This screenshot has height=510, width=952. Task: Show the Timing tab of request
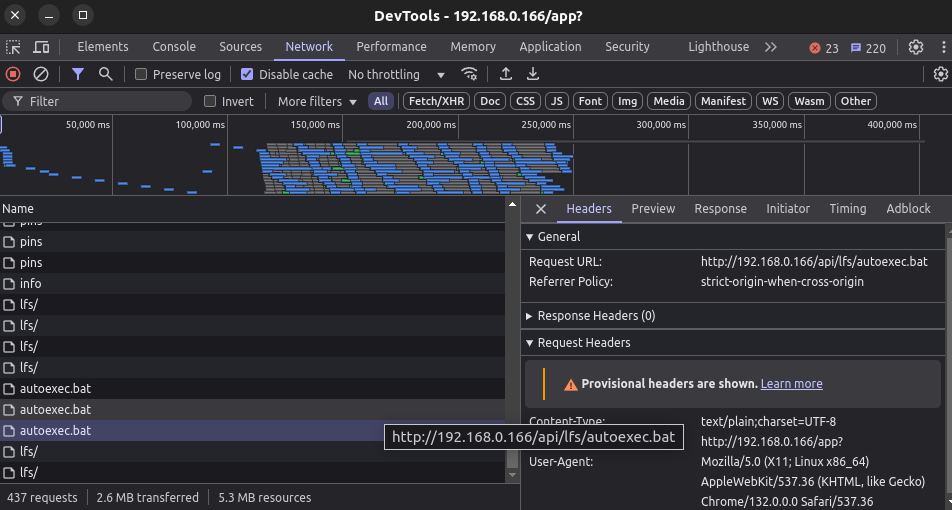click(x=848, y=209)
